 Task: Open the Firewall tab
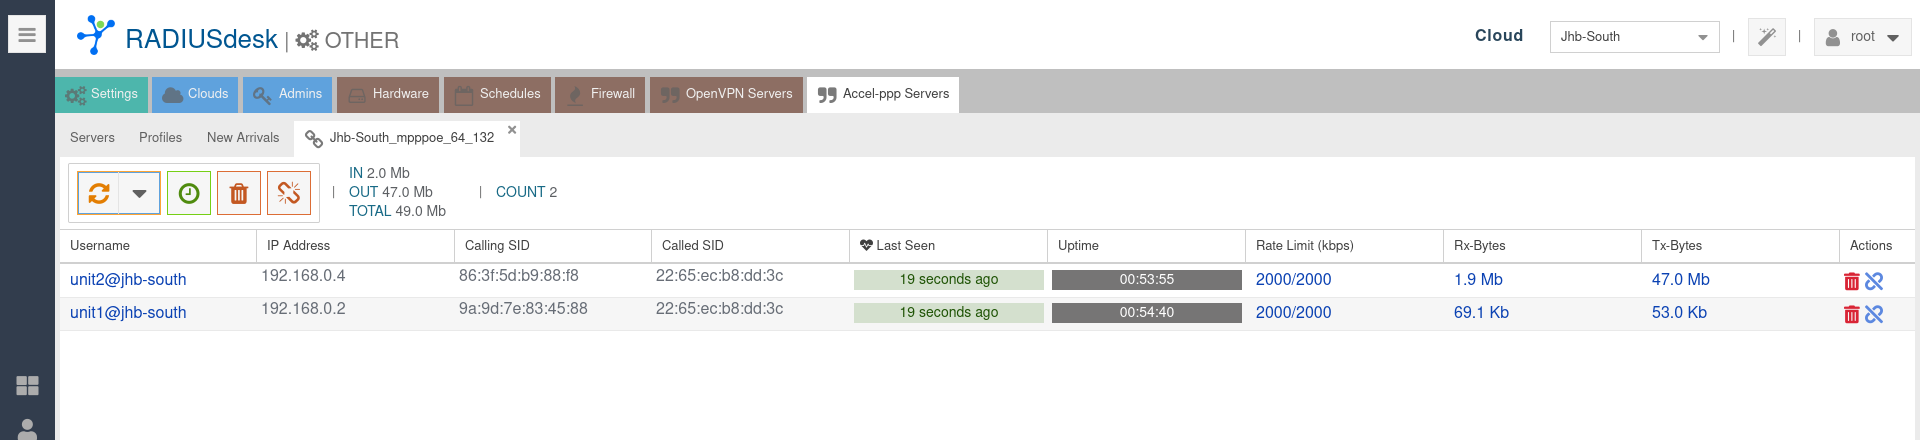coord(600,94)
